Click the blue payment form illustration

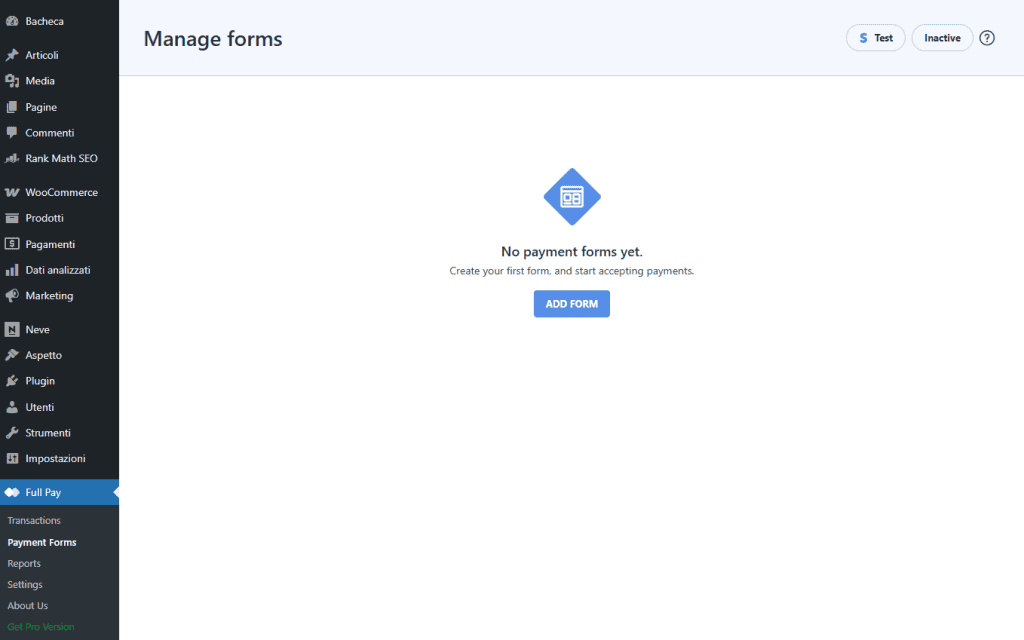pyautogui.click(x=571, y=196)
